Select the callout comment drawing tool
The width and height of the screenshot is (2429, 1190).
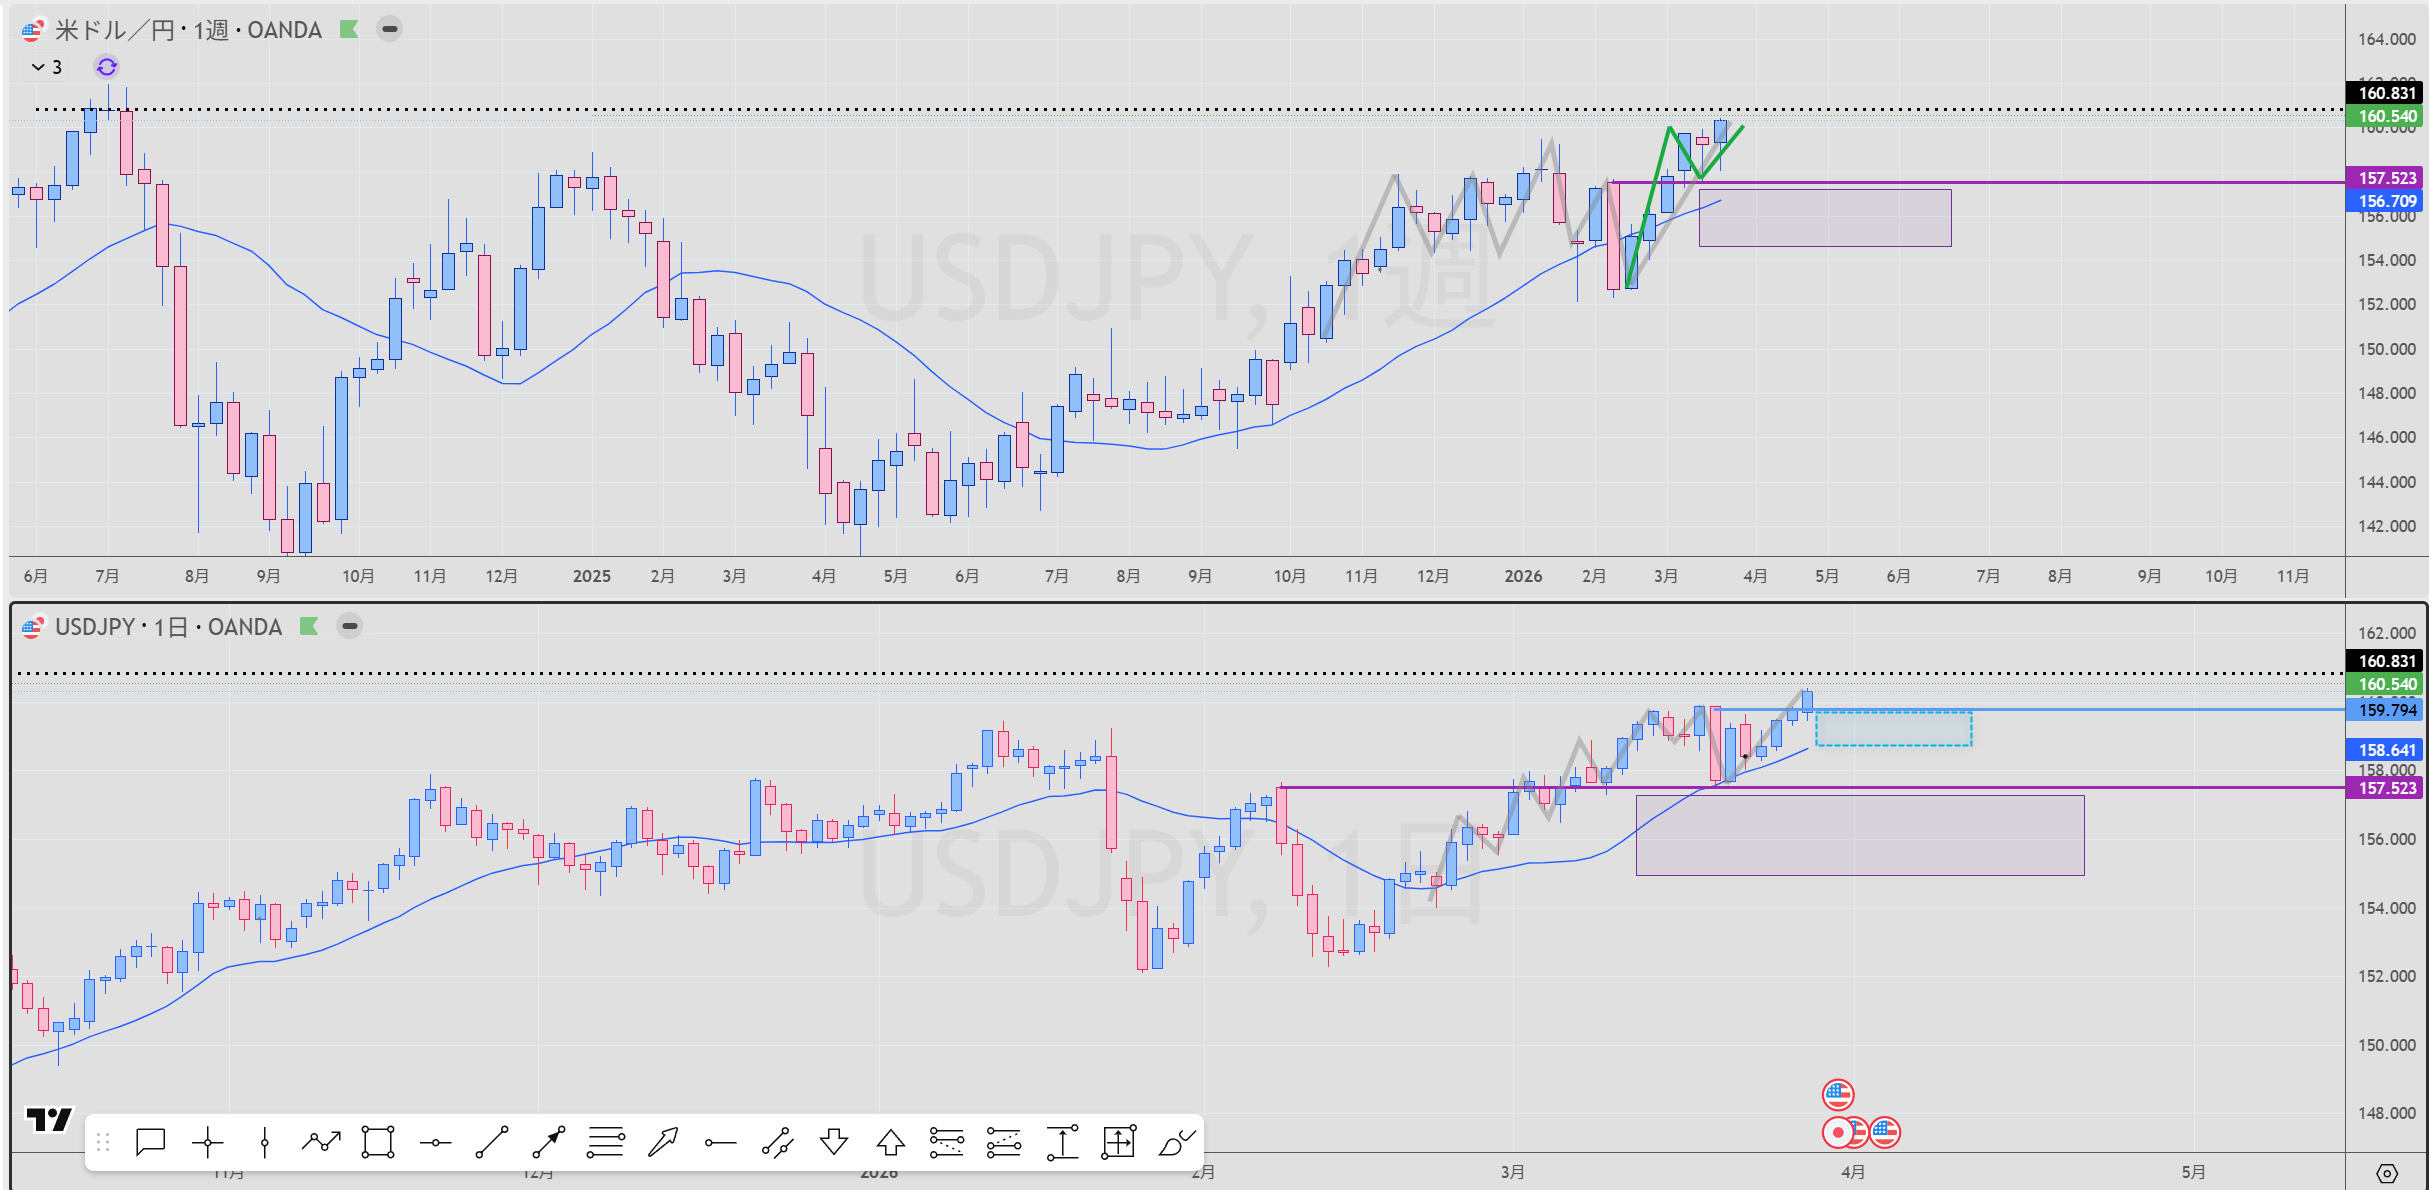click(x=150, y=1141)
